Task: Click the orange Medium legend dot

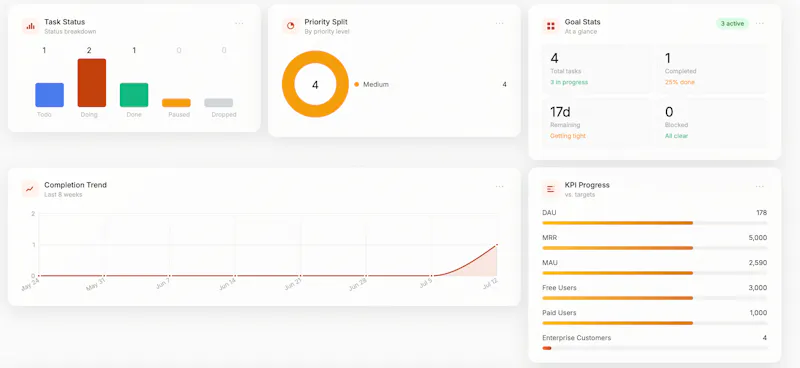Action: (x=356, y=85)
